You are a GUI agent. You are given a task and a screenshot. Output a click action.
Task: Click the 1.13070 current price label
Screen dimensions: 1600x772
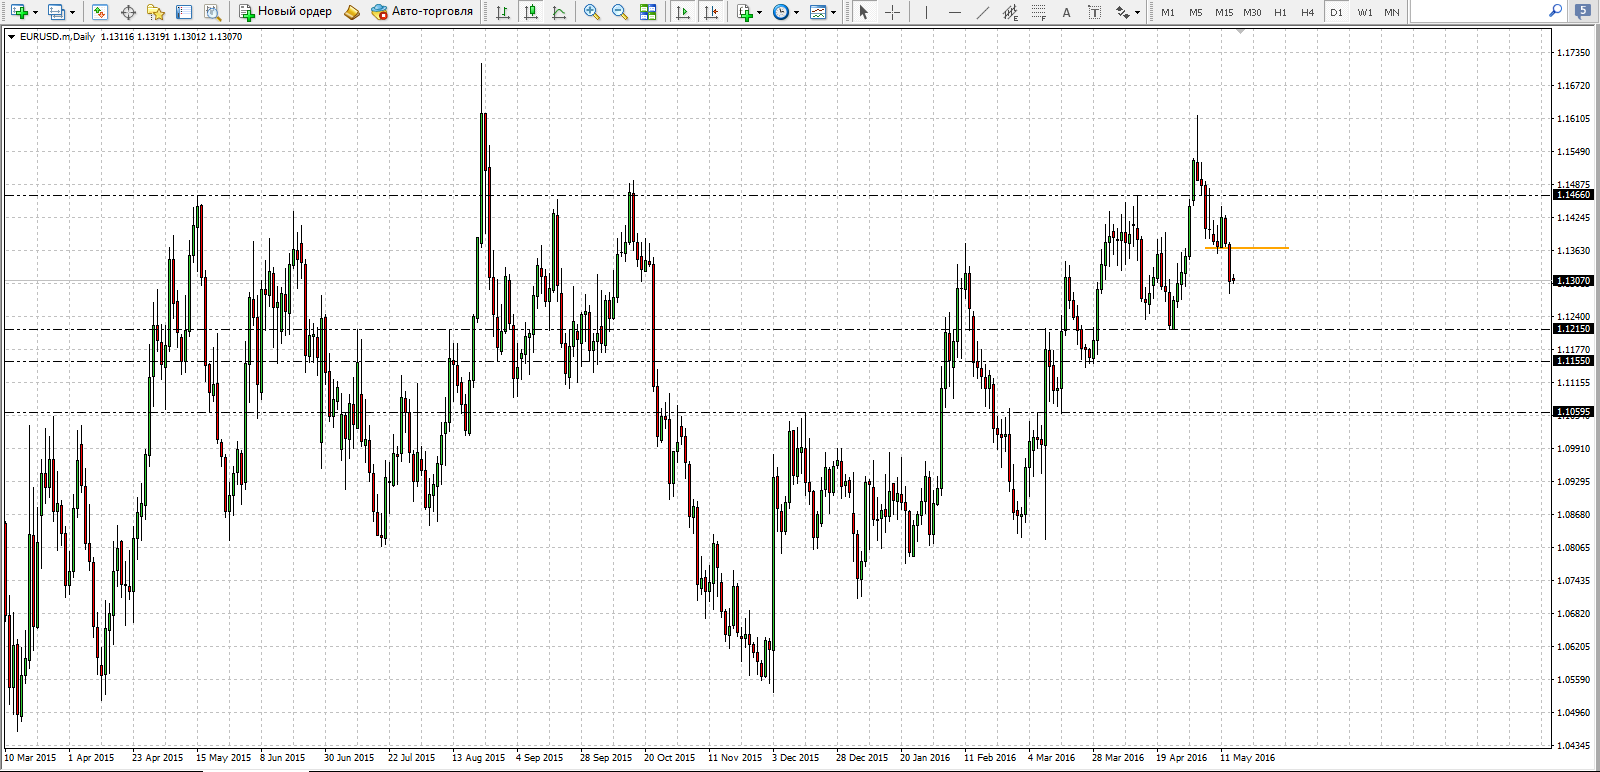[1573, 281]
